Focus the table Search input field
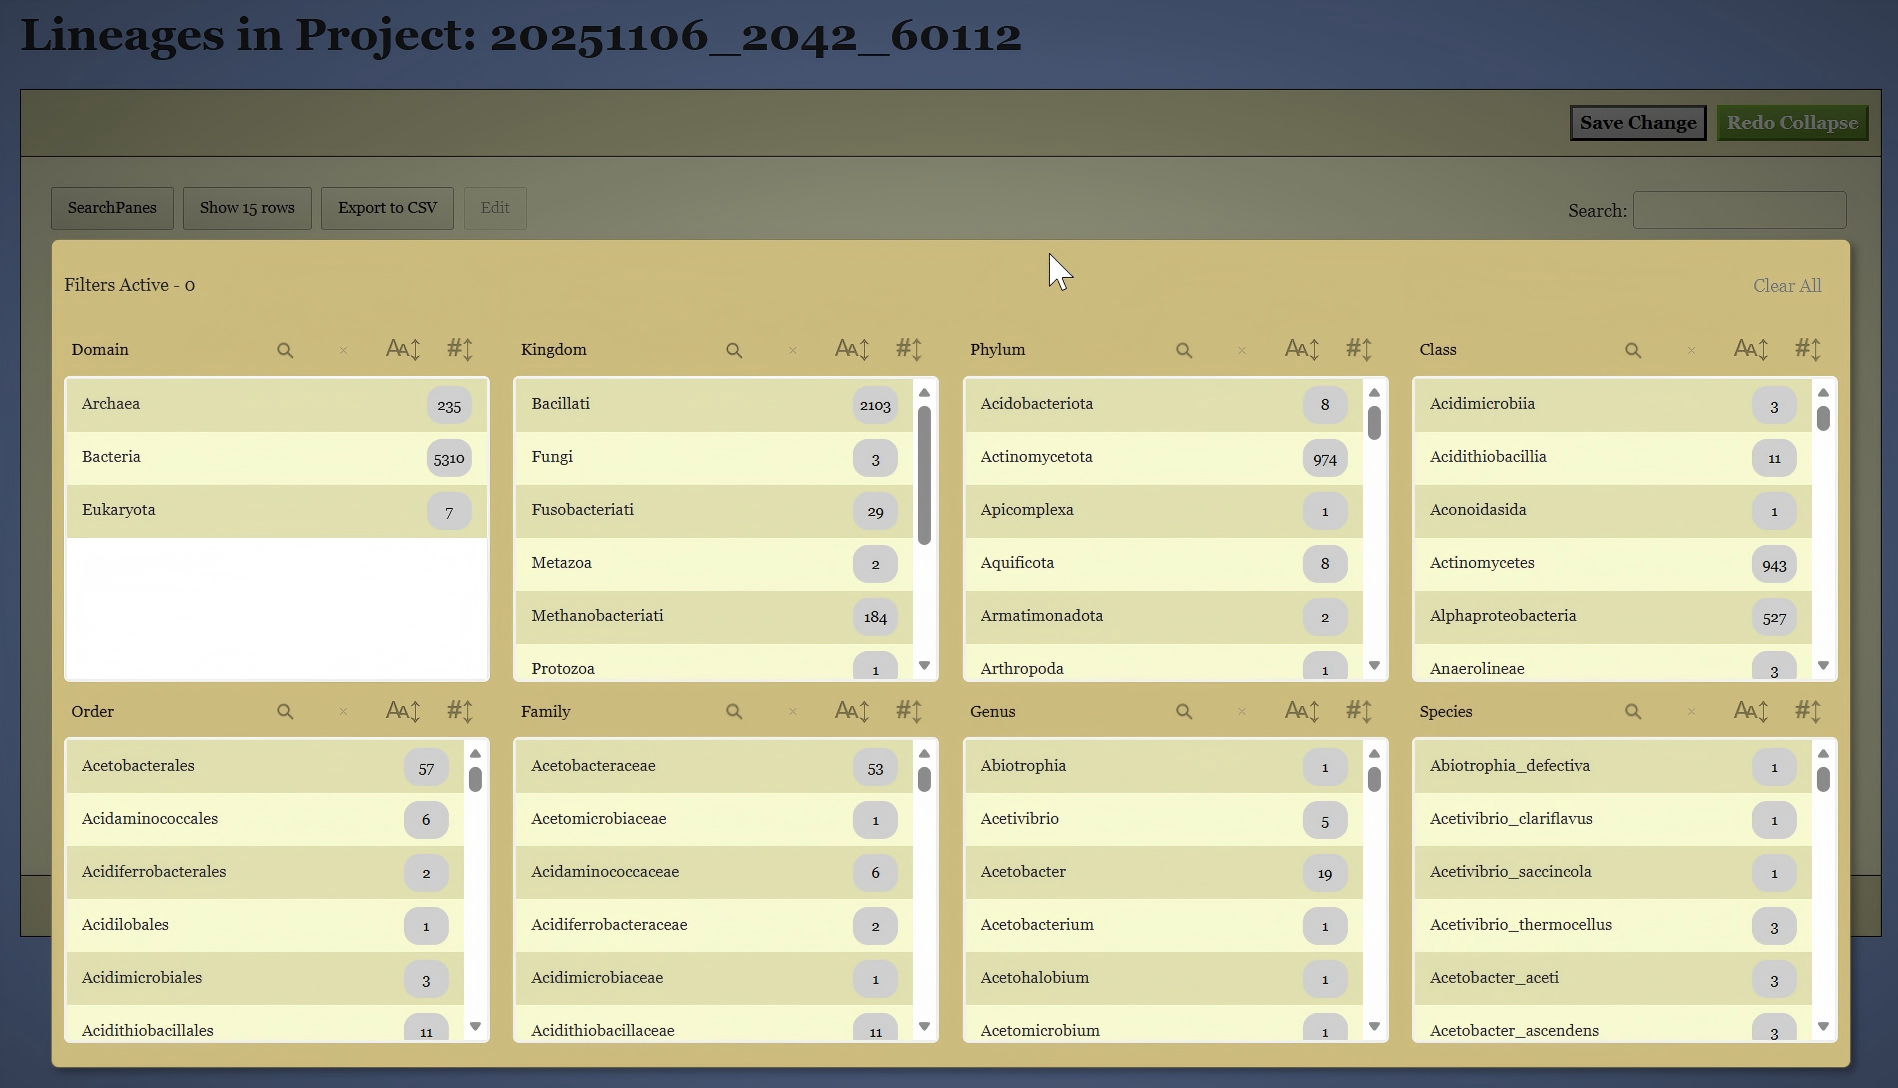The image size is (1898, 1088). point(1739,210)
